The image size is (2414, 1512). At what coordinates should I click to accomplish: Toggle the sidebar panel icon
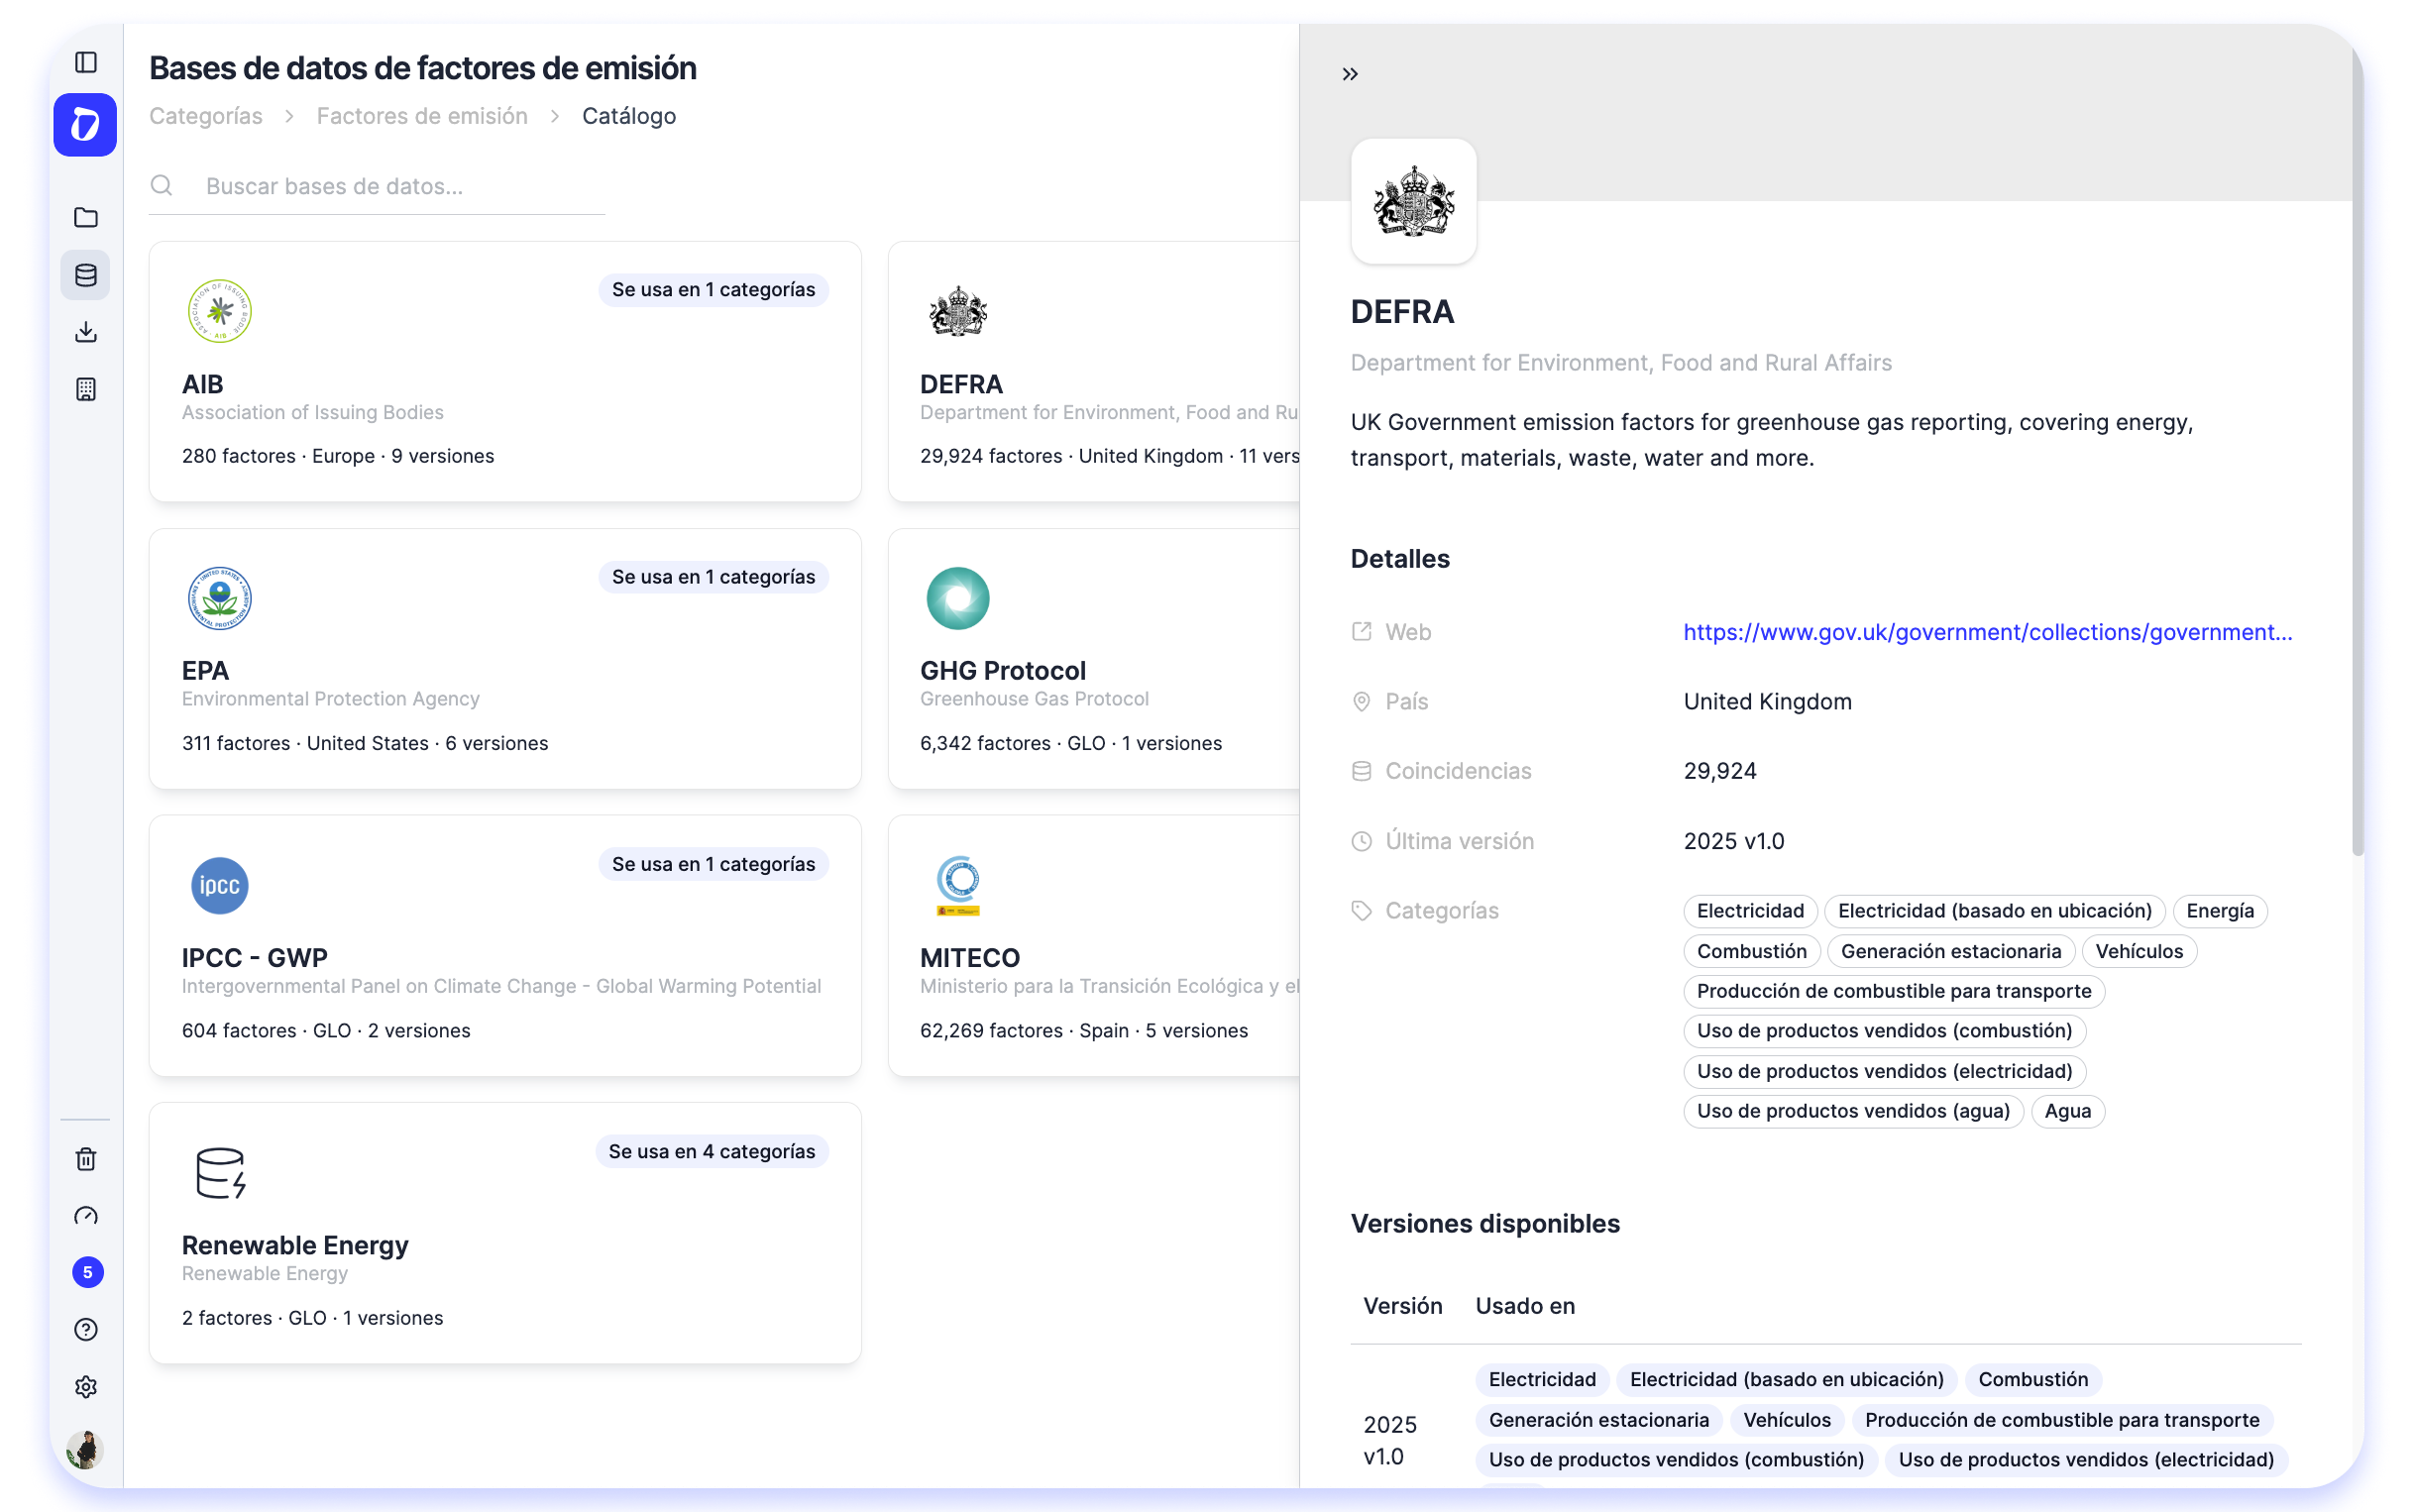86,62
